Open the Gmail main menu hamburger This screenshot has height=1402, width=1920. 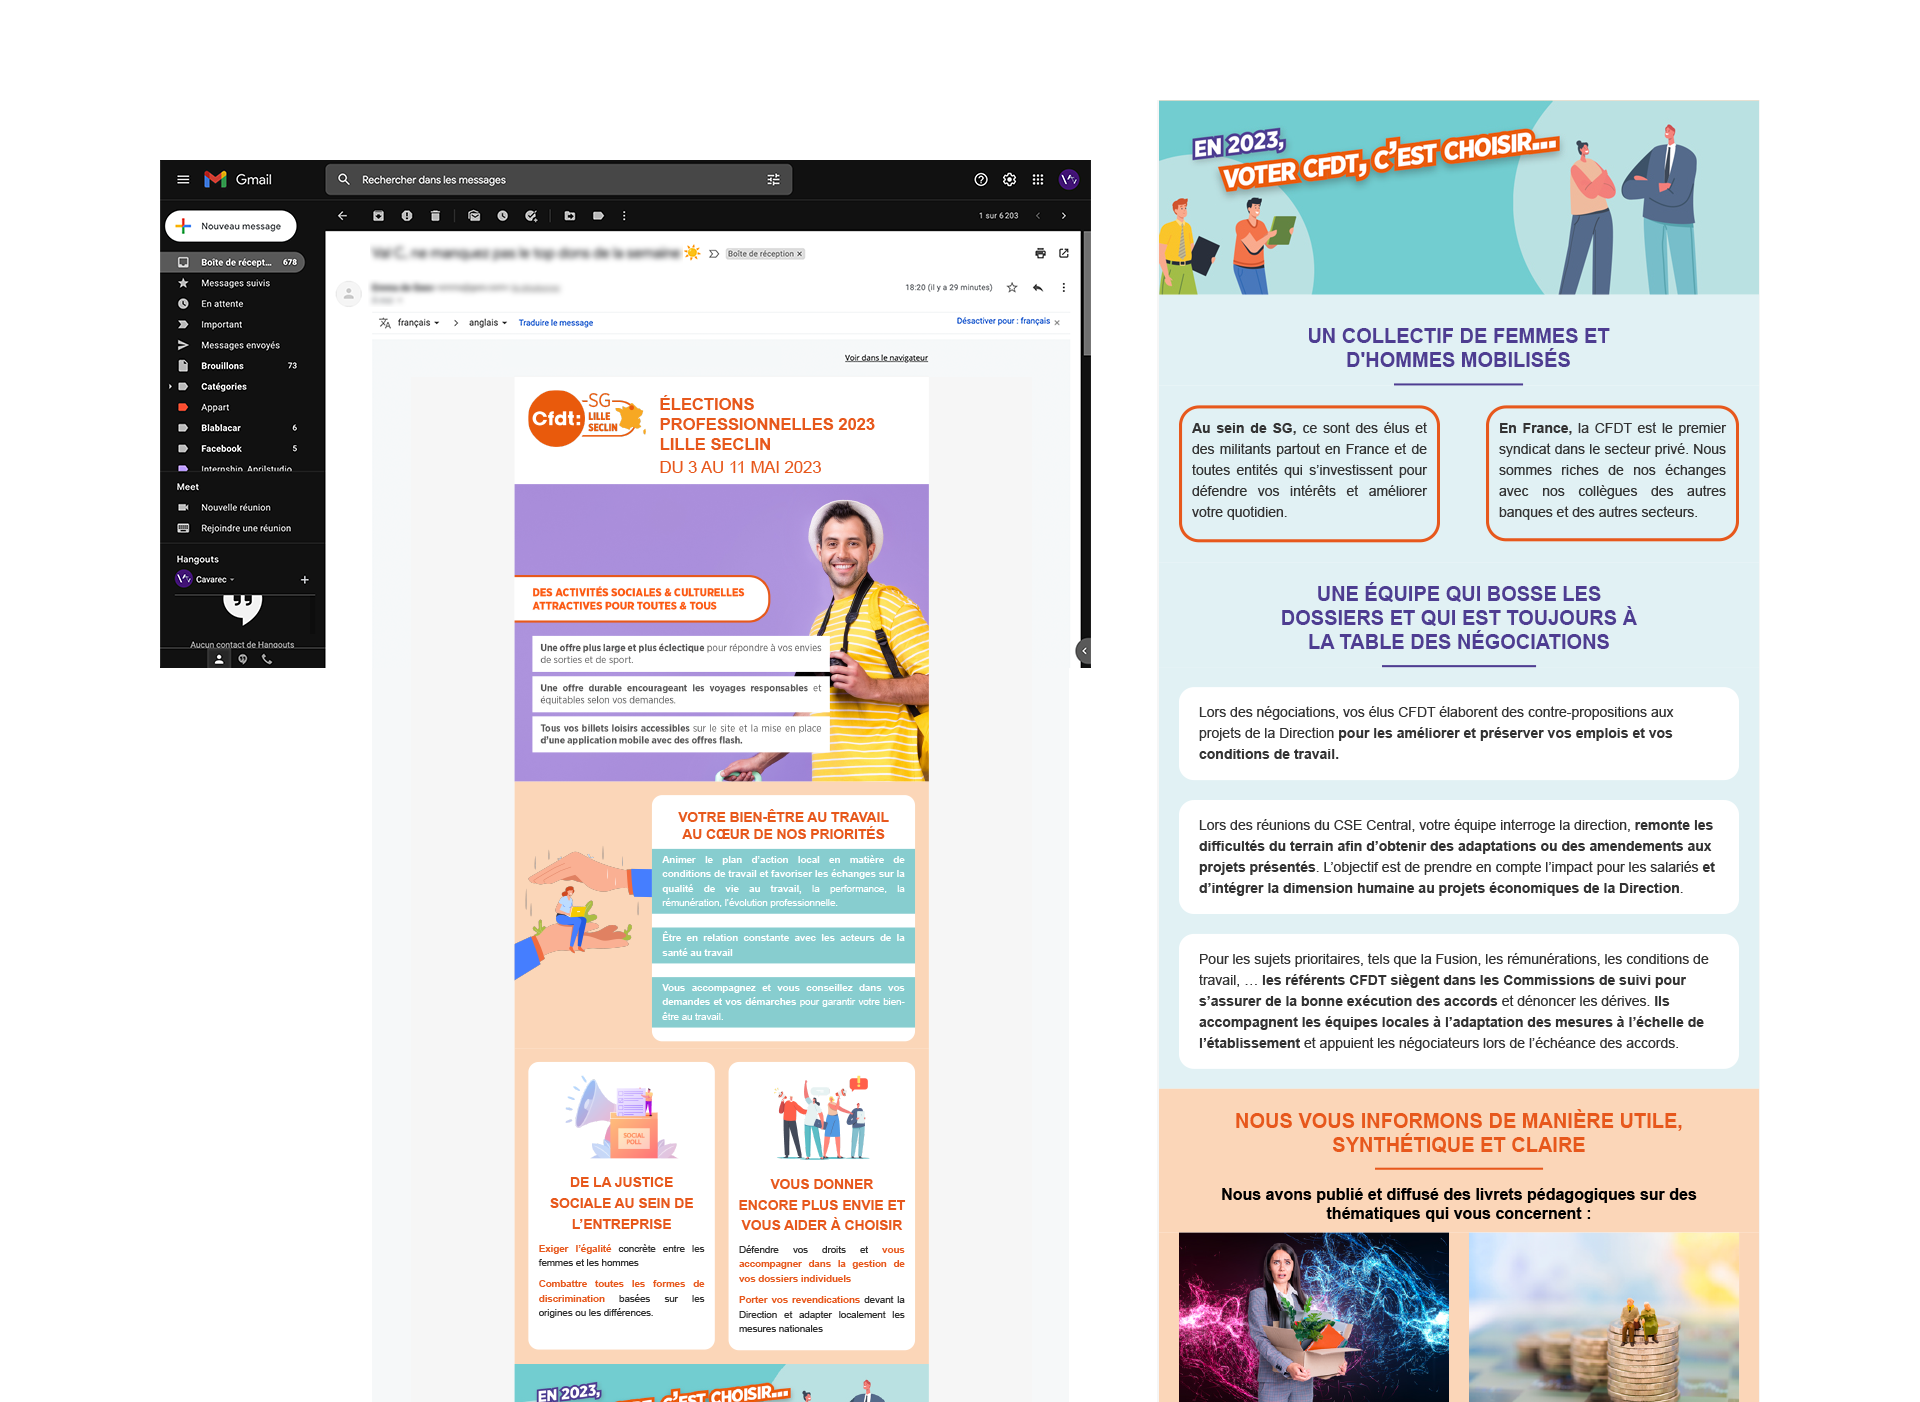(x=183, y=180)
